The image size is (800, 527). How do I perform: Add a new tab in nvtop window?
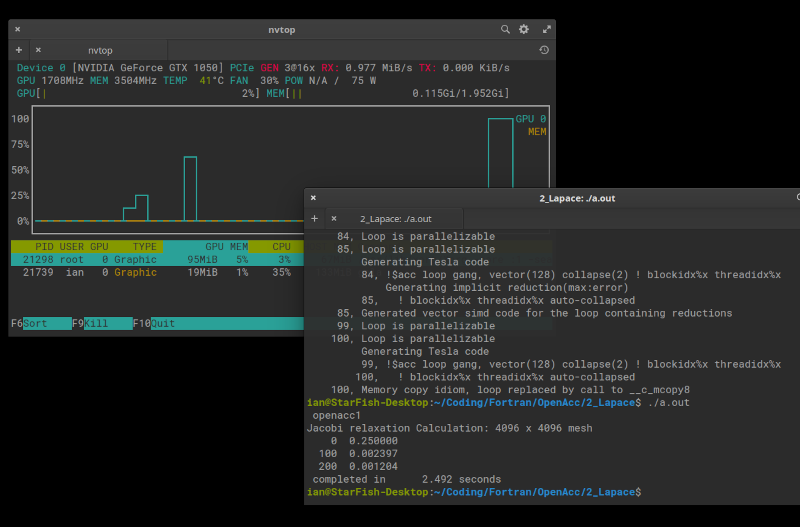[x=18, y=49]
